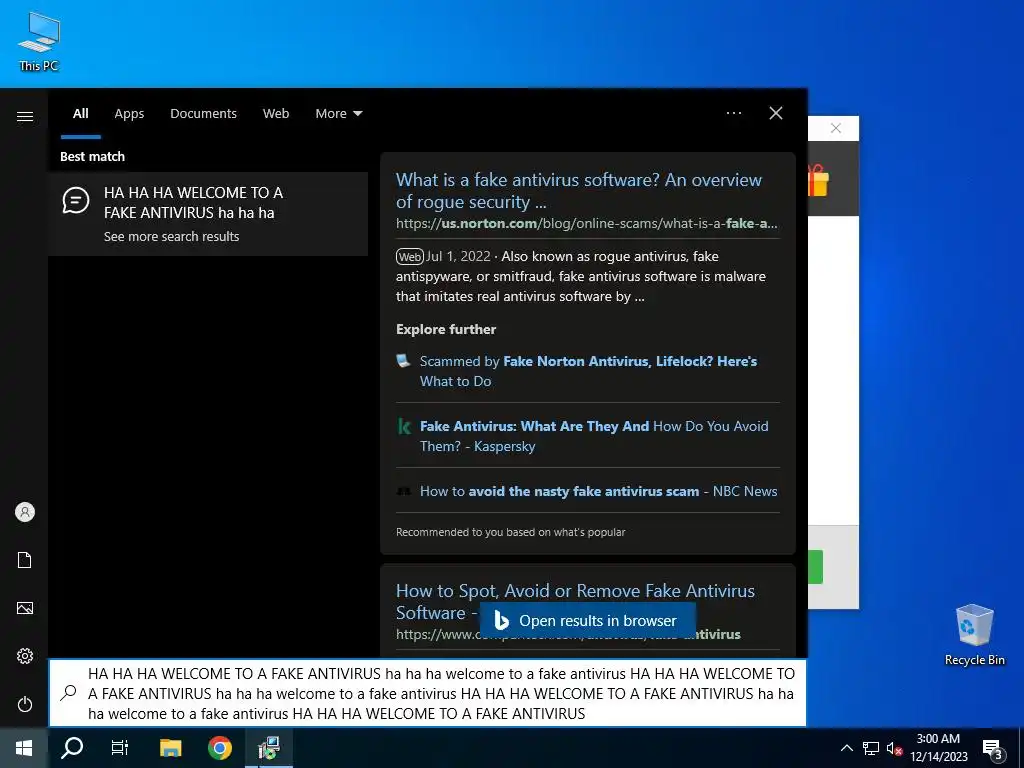Close the search panel with the X

coord(776,113)
